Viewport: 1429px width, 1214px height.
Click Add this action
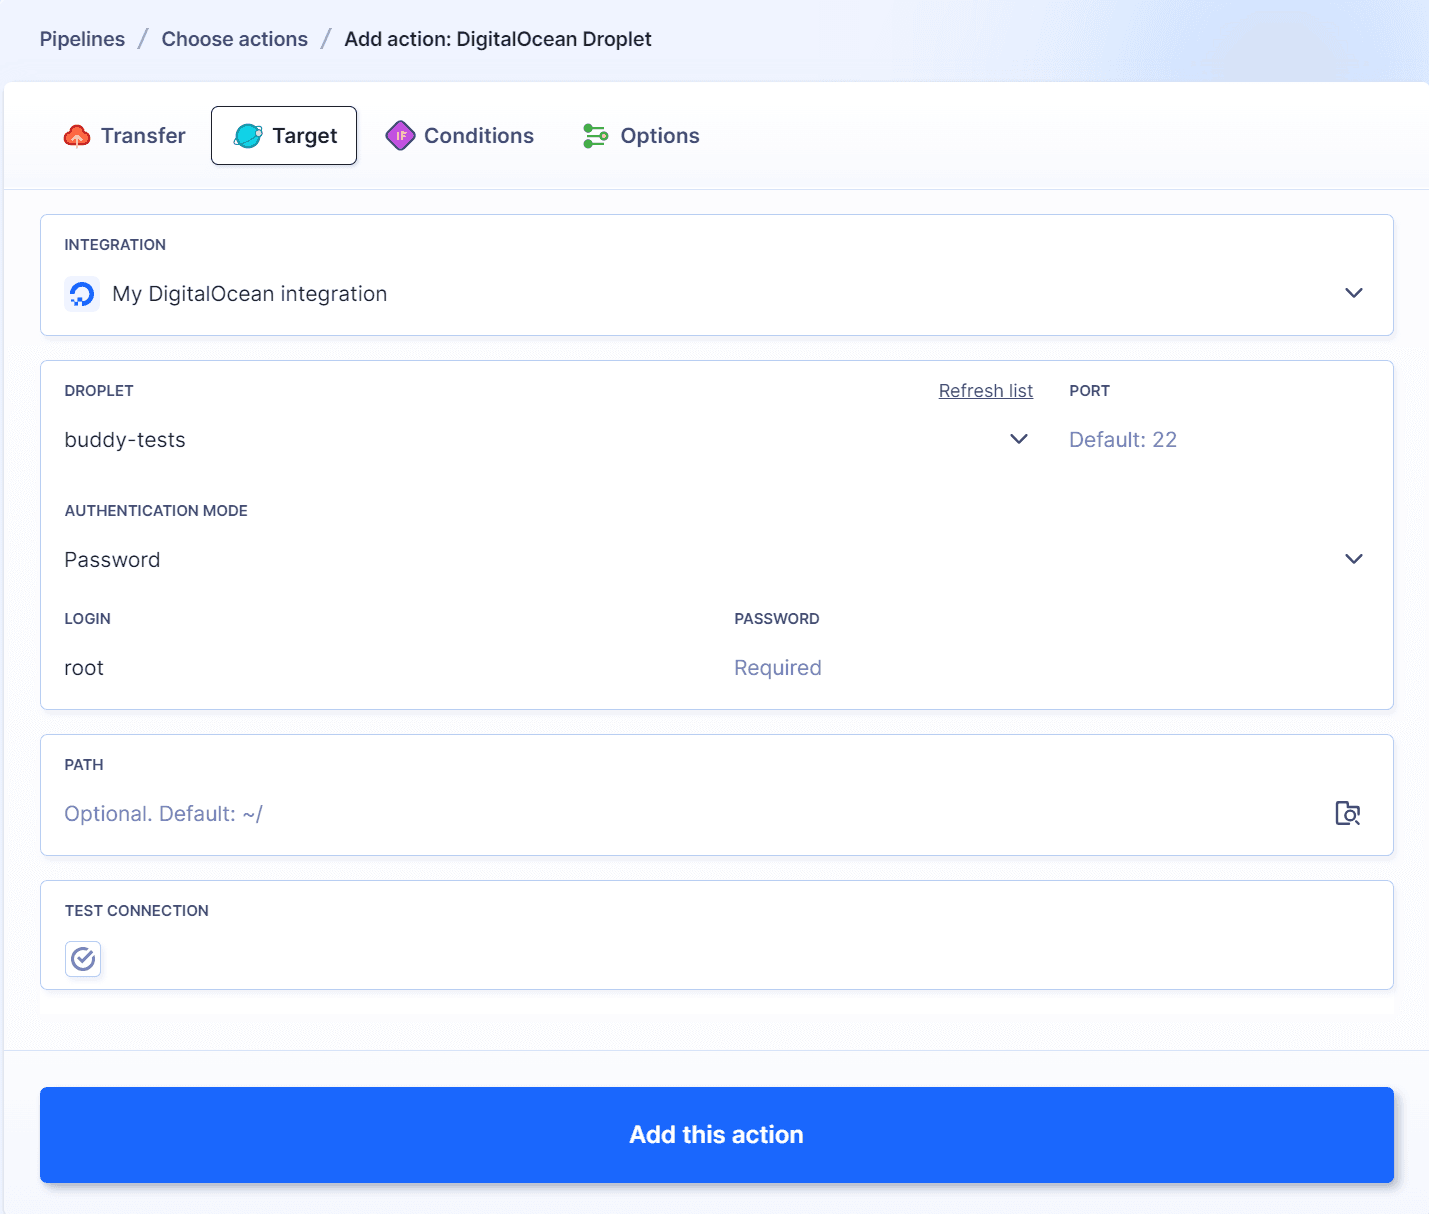point(715,1135)
